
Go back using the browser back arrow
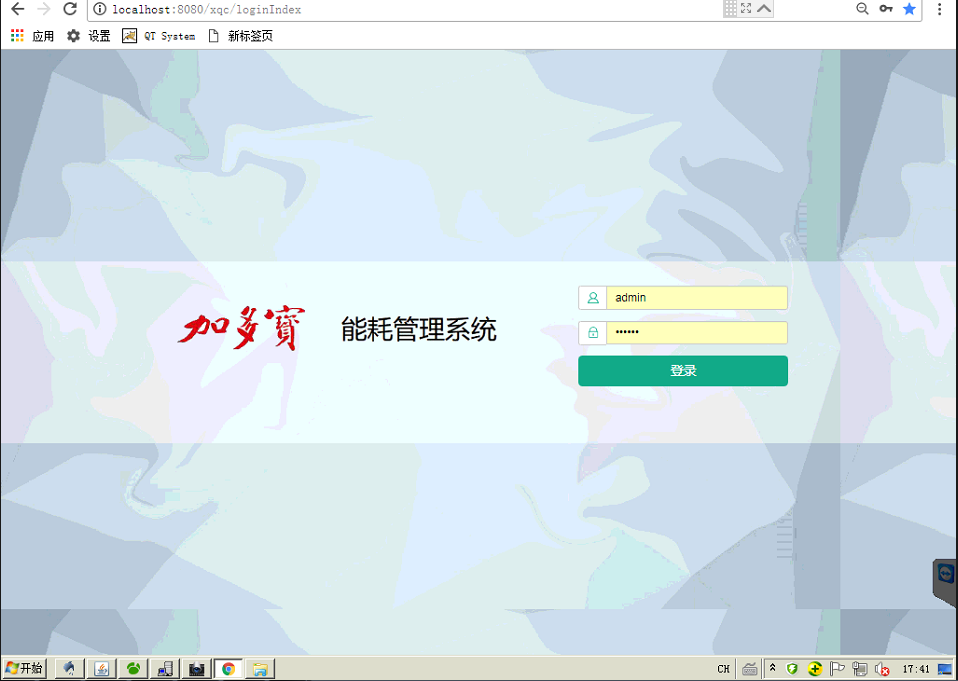(18, 9)
